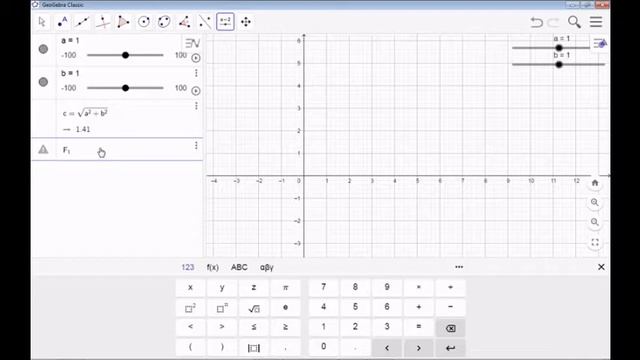Open more options for b row
Screen dimensions: 640x360
[196, 73]
